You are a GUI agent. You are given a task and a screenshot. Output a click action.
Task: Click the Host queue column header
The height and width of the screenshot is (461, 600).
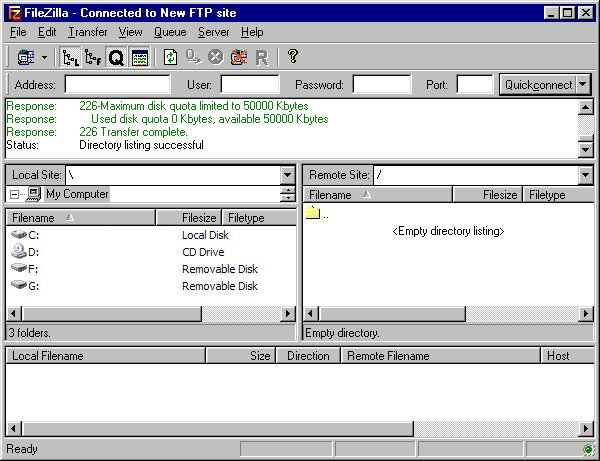point(567,356)
